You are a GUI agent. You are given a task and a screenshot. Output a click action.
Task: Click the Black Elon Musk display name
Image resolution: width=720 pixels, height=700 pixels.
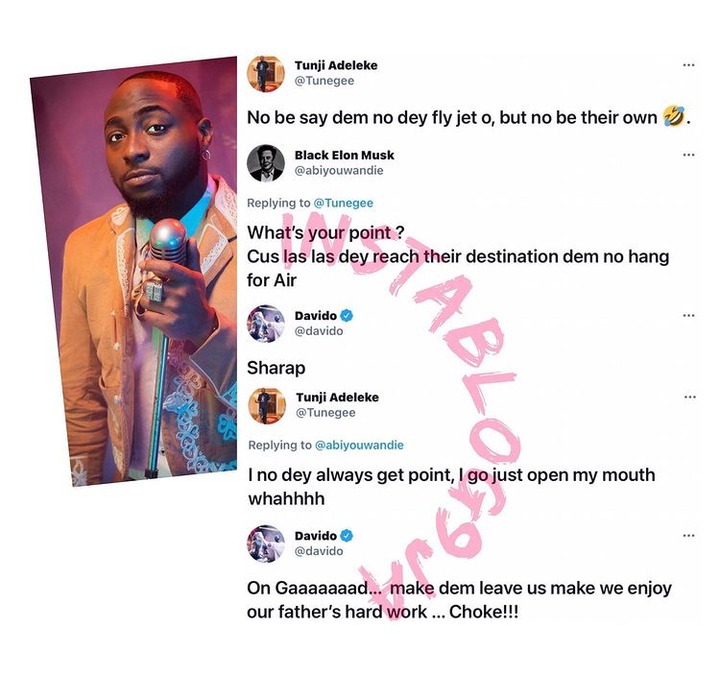pos(344,155)
